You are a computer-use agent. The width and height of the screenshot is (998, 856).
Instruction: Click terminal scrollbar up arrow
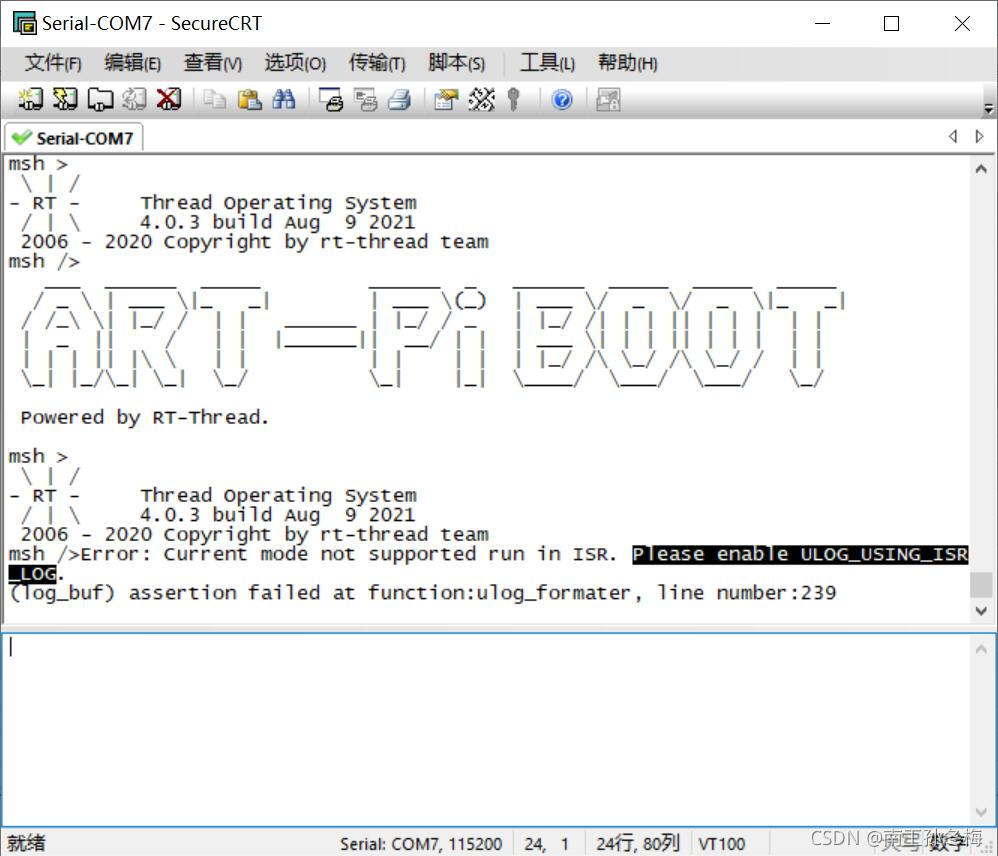click(x=981, y=169)
